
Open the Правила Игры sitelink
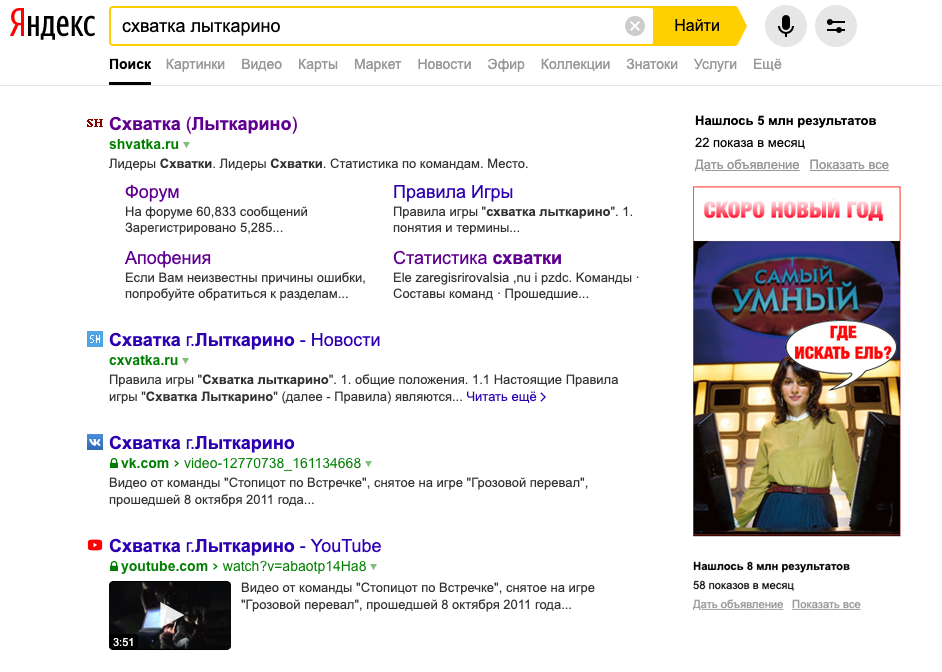click(x=453, y=192)
